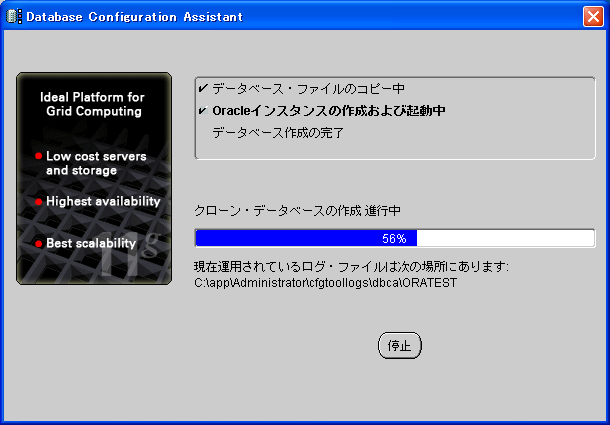The width and height of the screenshot is (610, 425).
Task: Select データベース作成の完了 step
Action: tap(278, 133)
